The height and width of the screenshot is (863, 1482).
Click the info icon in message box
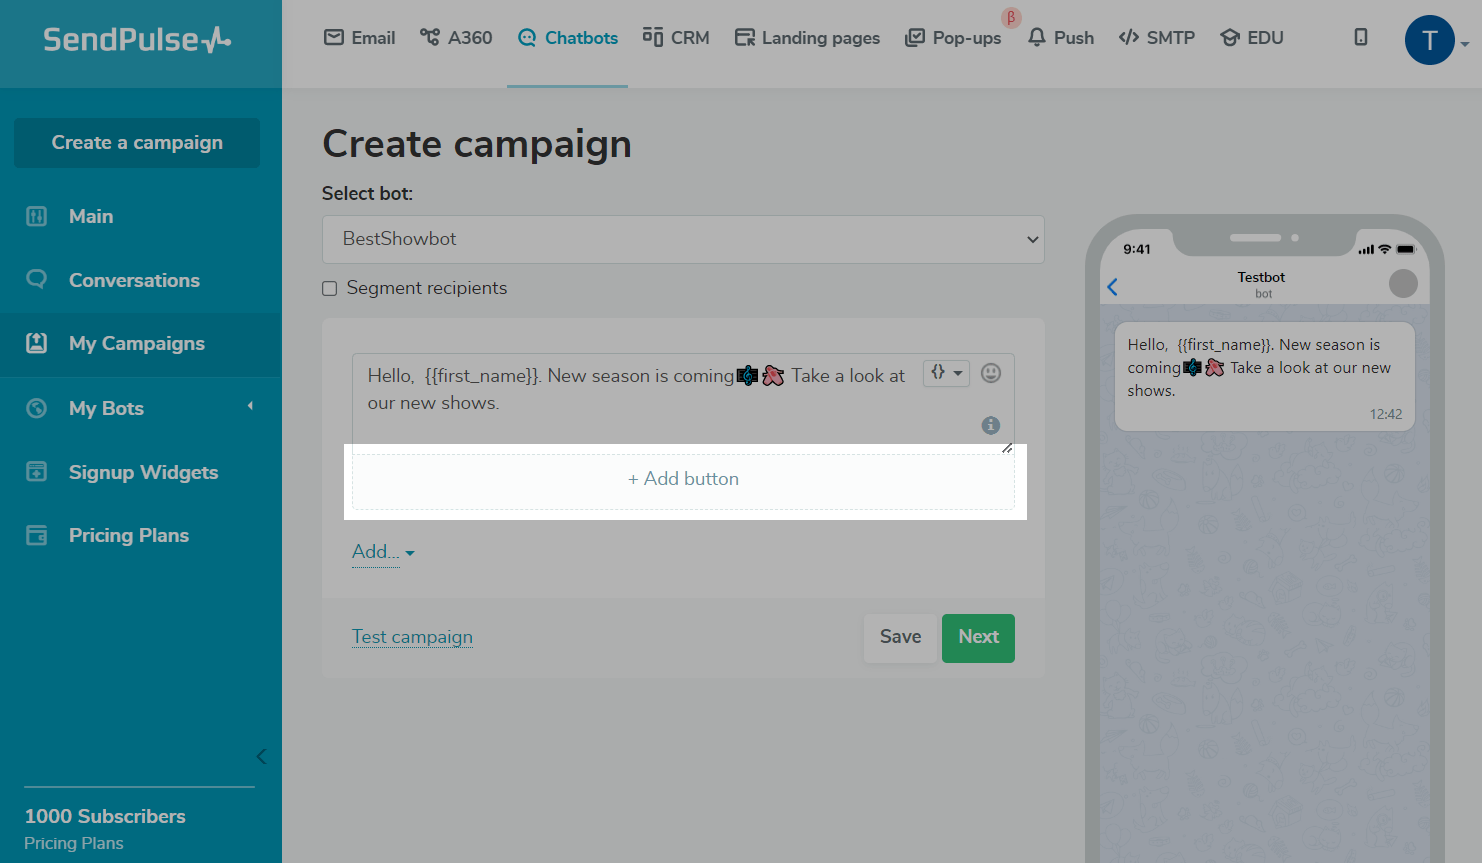coord(991,425)
